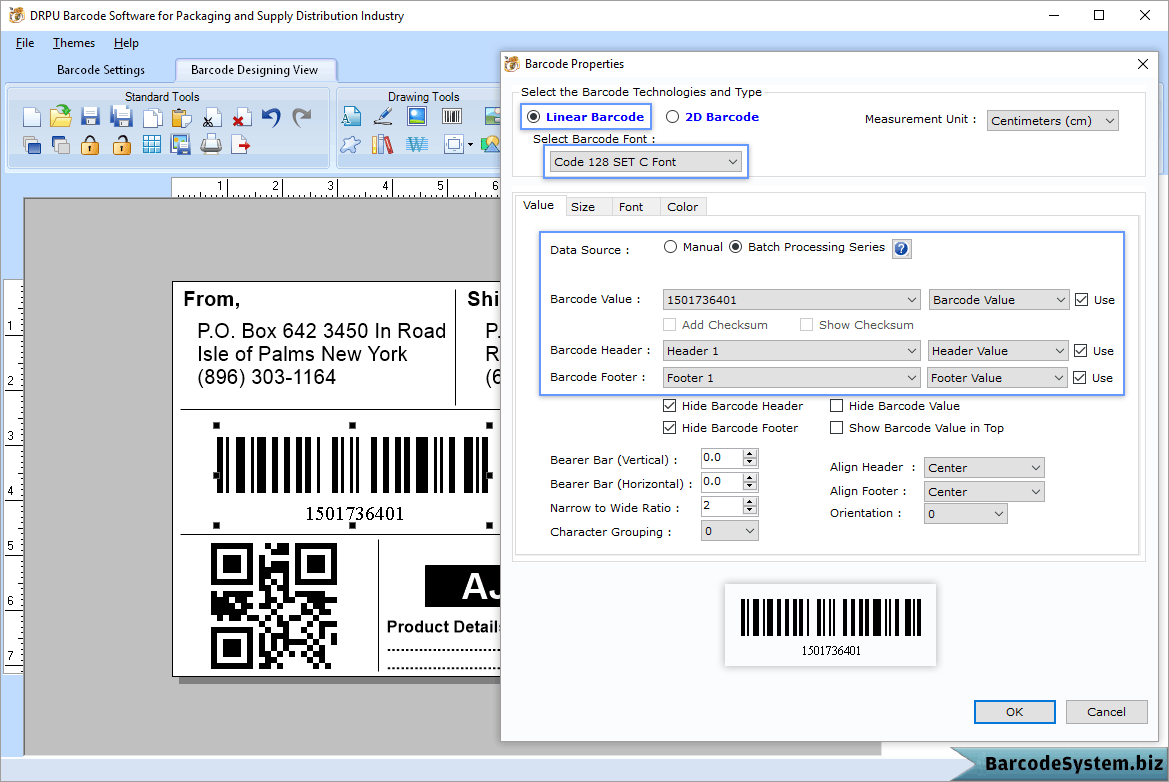1169x782 pixels.
Task: Click the open padlock Unlock icon
Action: pyautogui.click(x=122, y=145)
